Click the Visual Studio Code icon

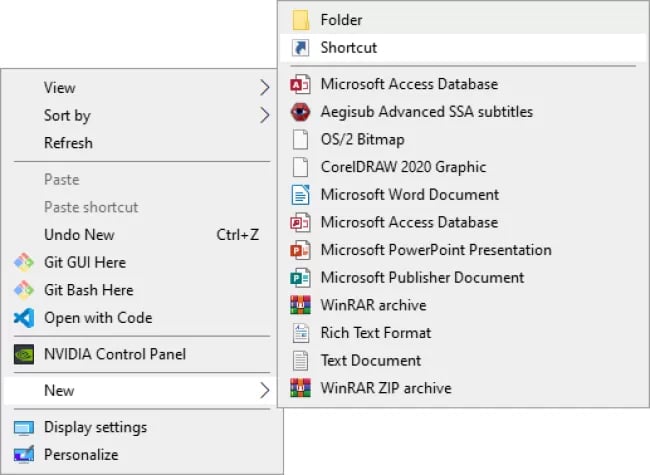click(24, 318)
